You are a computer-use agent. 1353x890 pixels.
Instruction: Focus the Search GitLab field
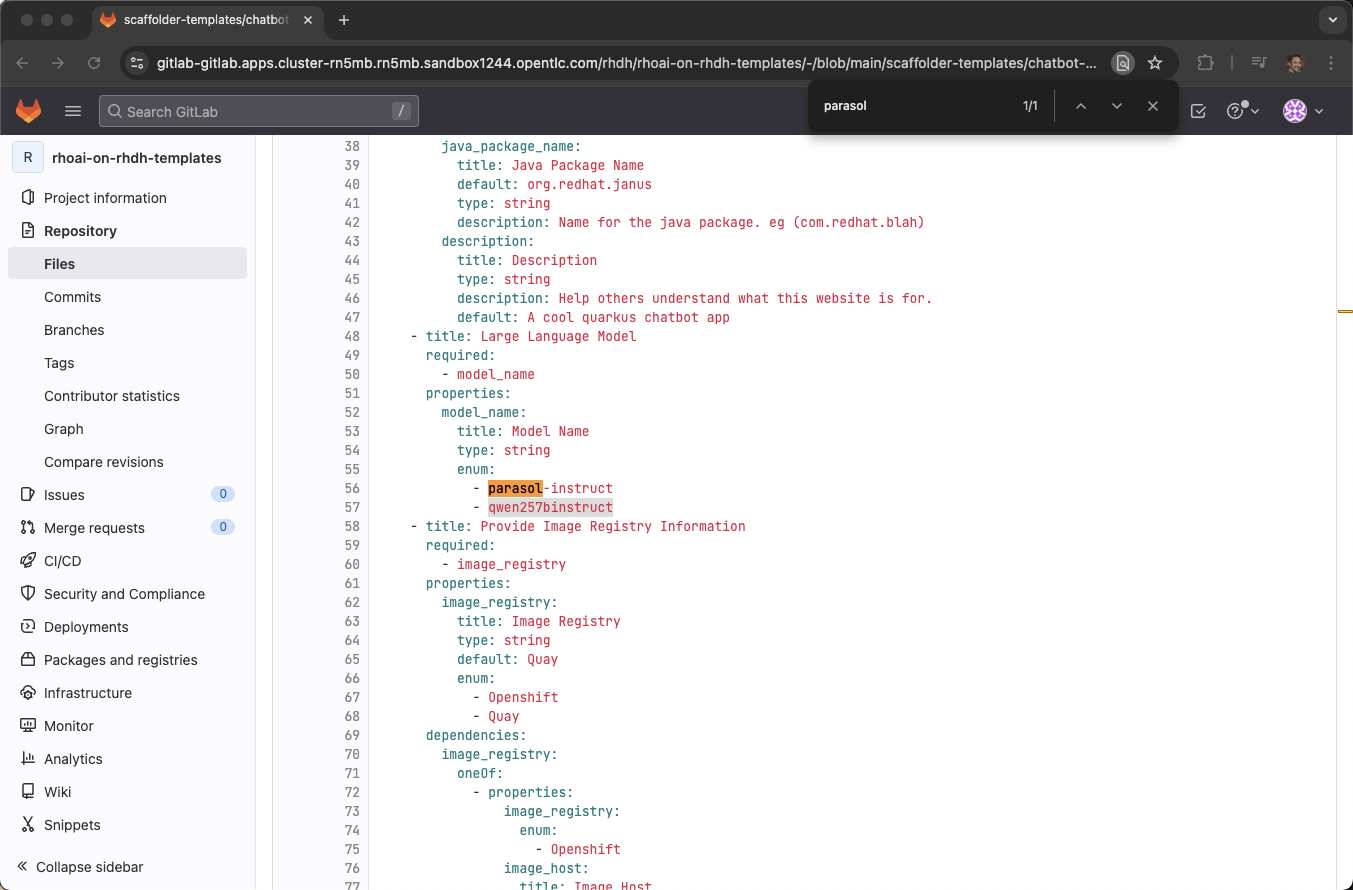pos(258,111)
